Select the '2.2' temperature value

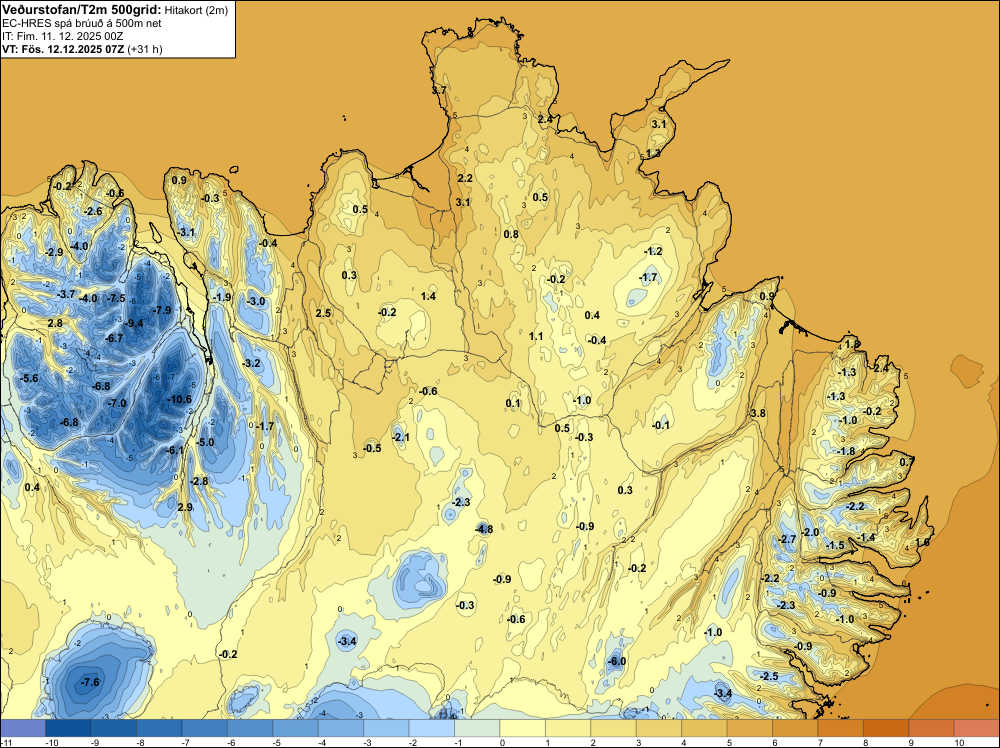(x=465, y=178)
